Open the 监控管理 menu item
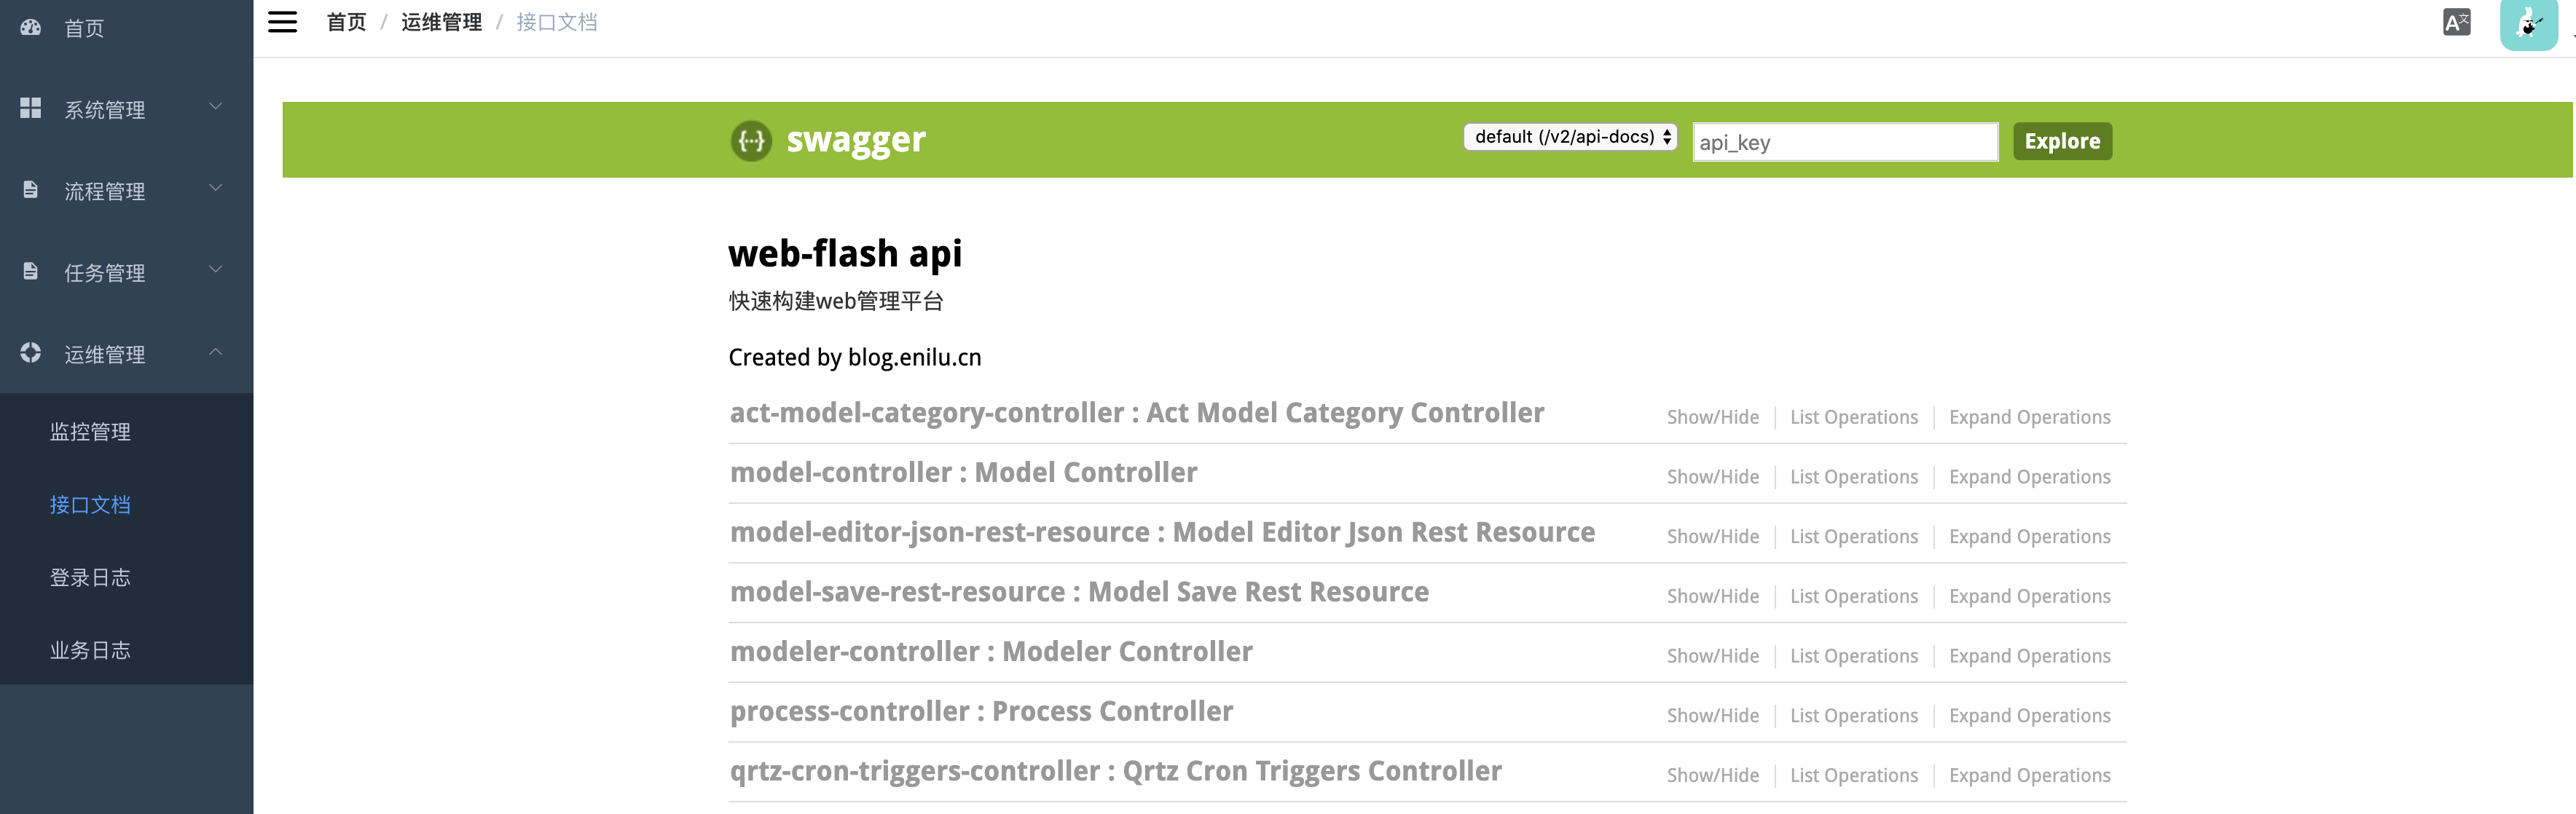The width and height of the screenshot is (2576, 814). (x=90, y=432)
